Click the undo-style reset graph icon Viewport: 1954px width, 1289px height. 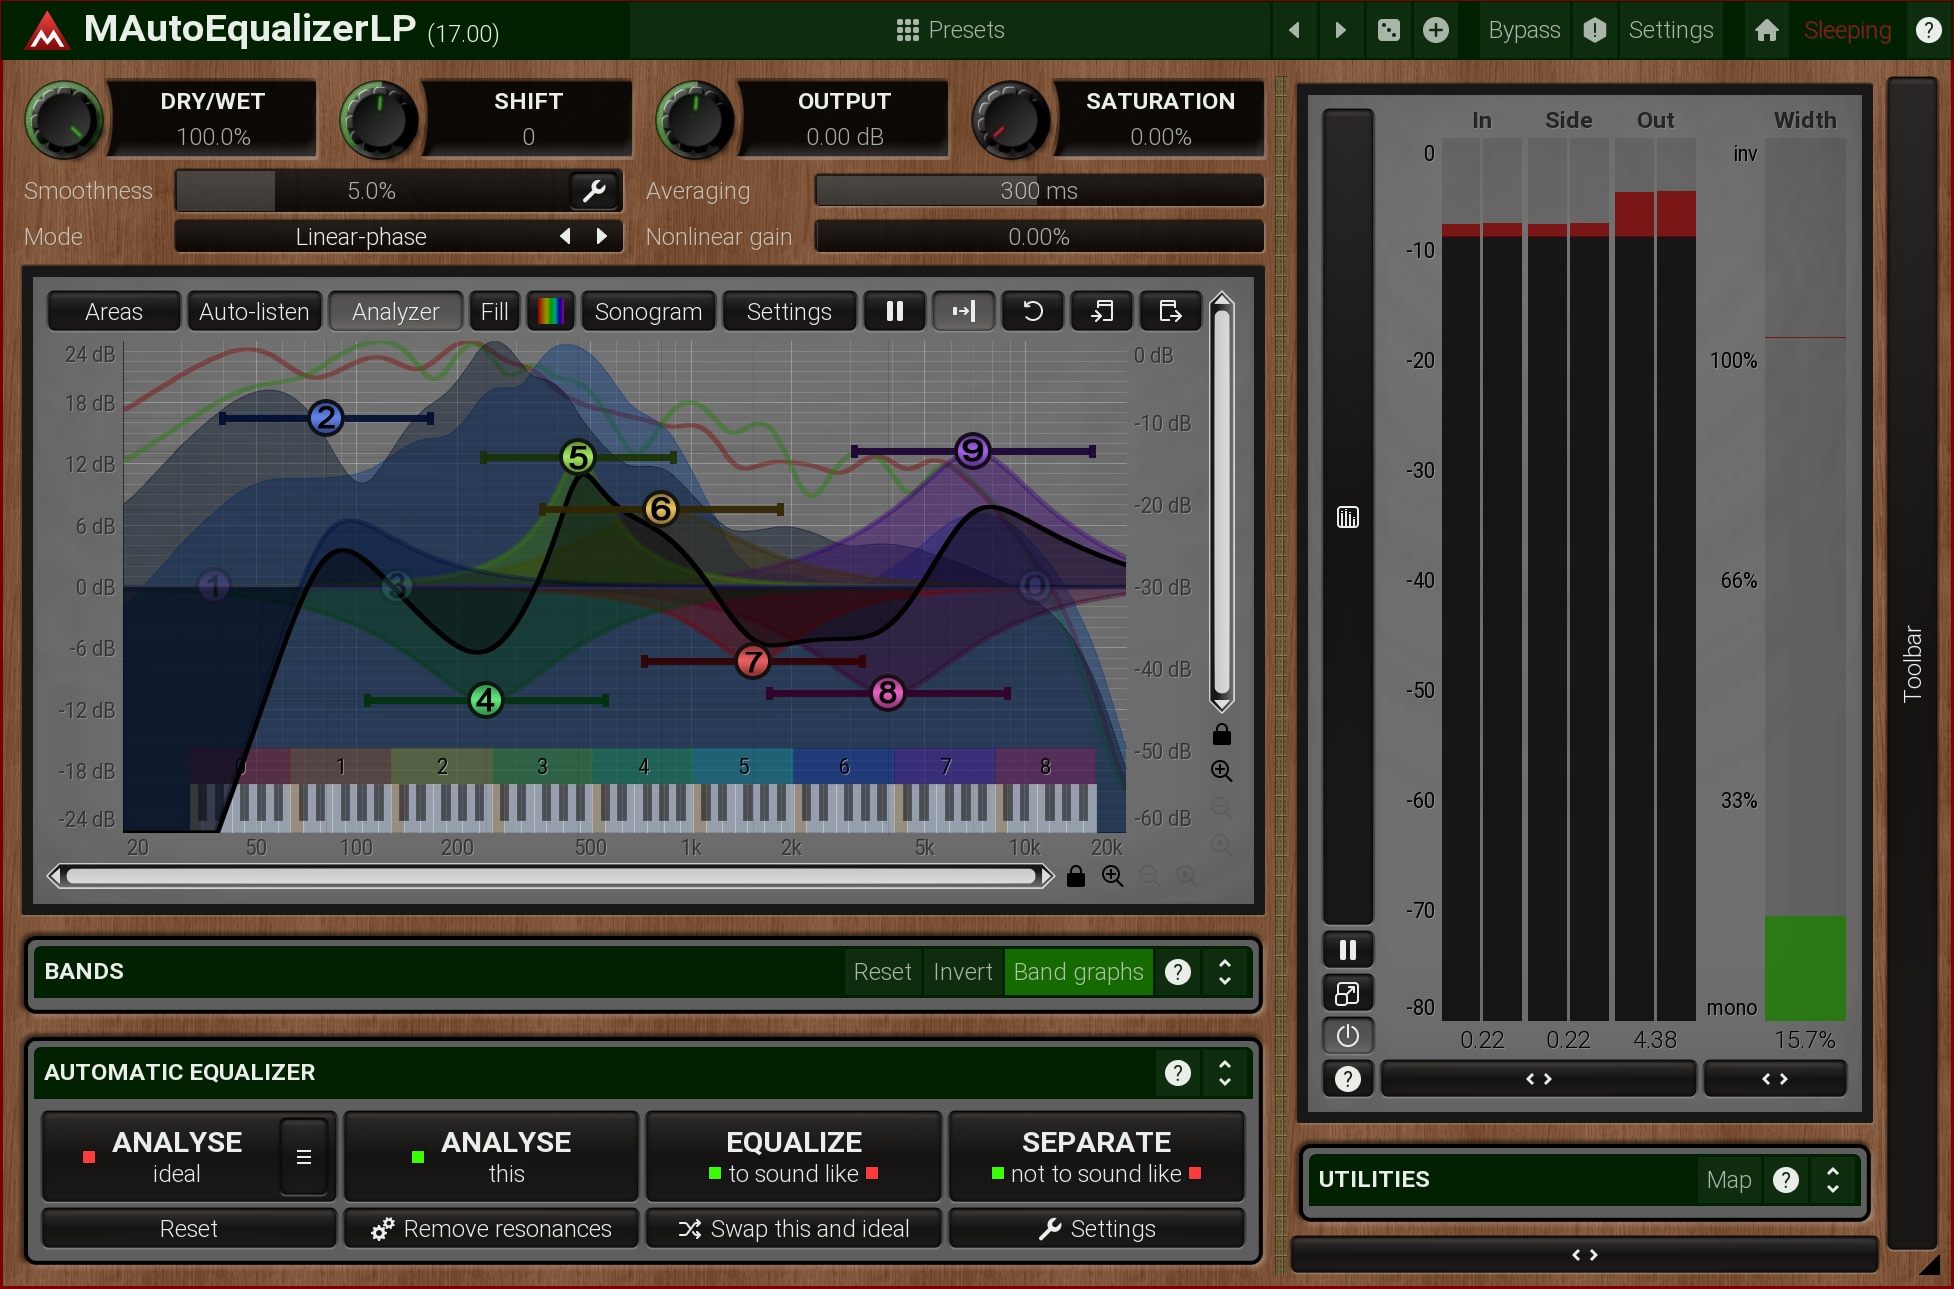(1033, 311)
